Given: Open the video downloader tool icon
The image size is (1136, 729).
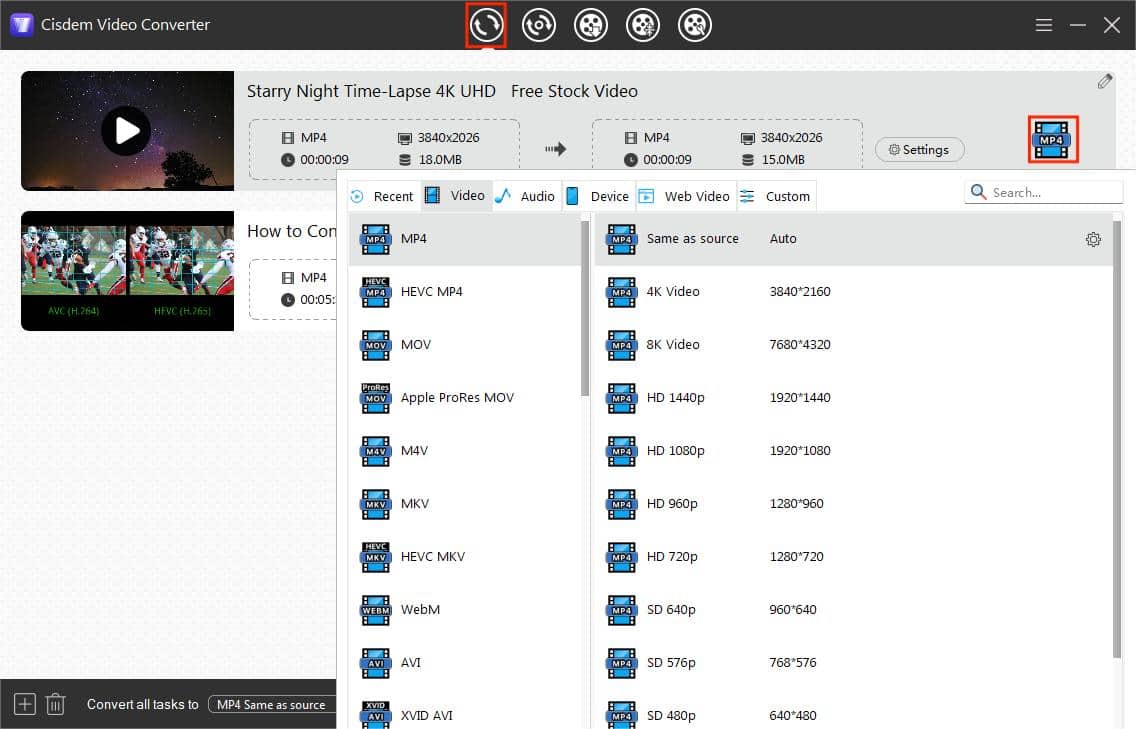Looking at the screenshot, I should click(x=591, y=25).
